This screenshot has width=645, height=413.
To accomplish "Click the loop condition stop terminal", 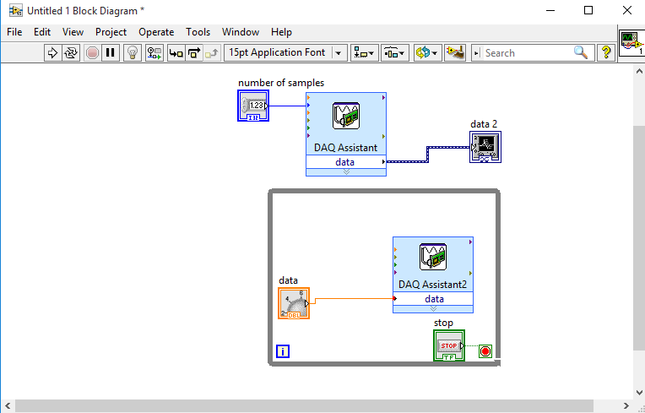I will pos(485,351).
